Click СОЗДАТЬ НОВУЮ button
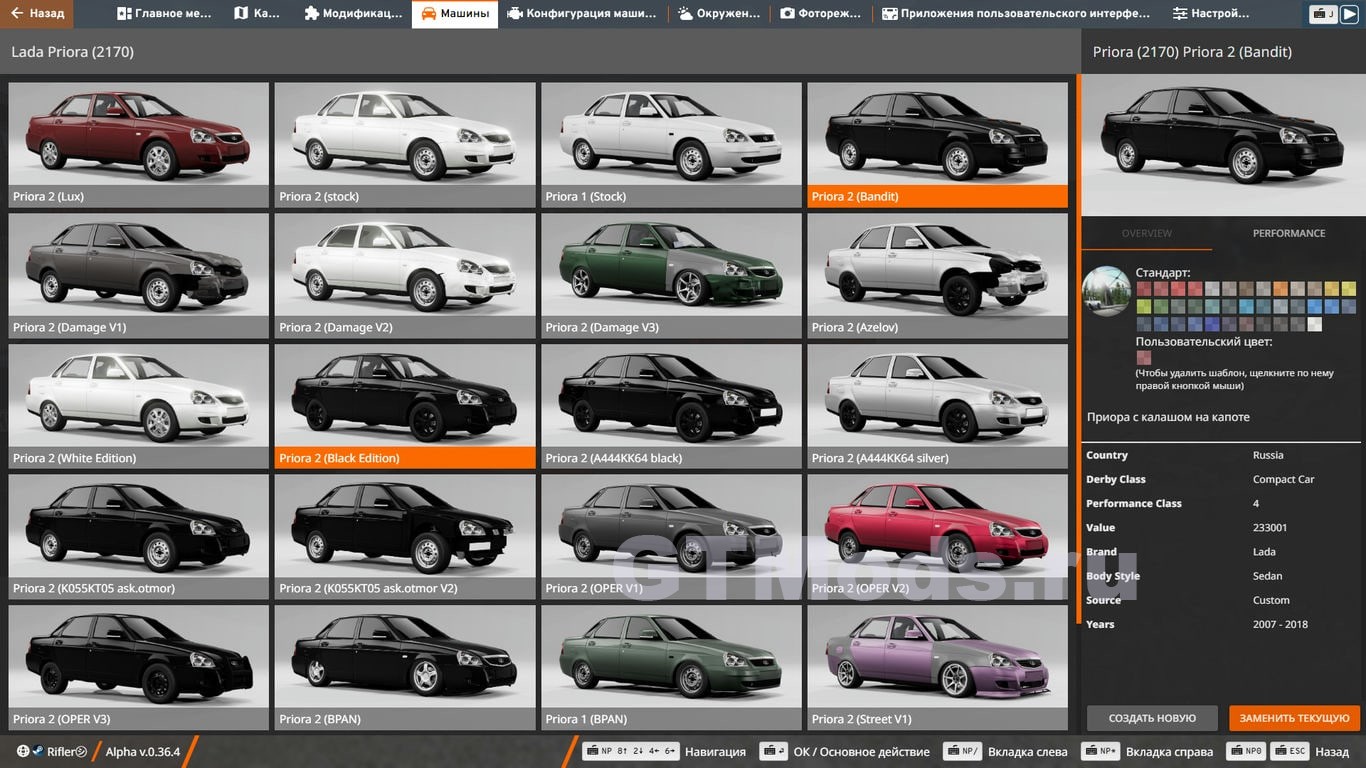Image resolution: width=1366 pixels, height=768 pixels. [x=1152, y=718]
